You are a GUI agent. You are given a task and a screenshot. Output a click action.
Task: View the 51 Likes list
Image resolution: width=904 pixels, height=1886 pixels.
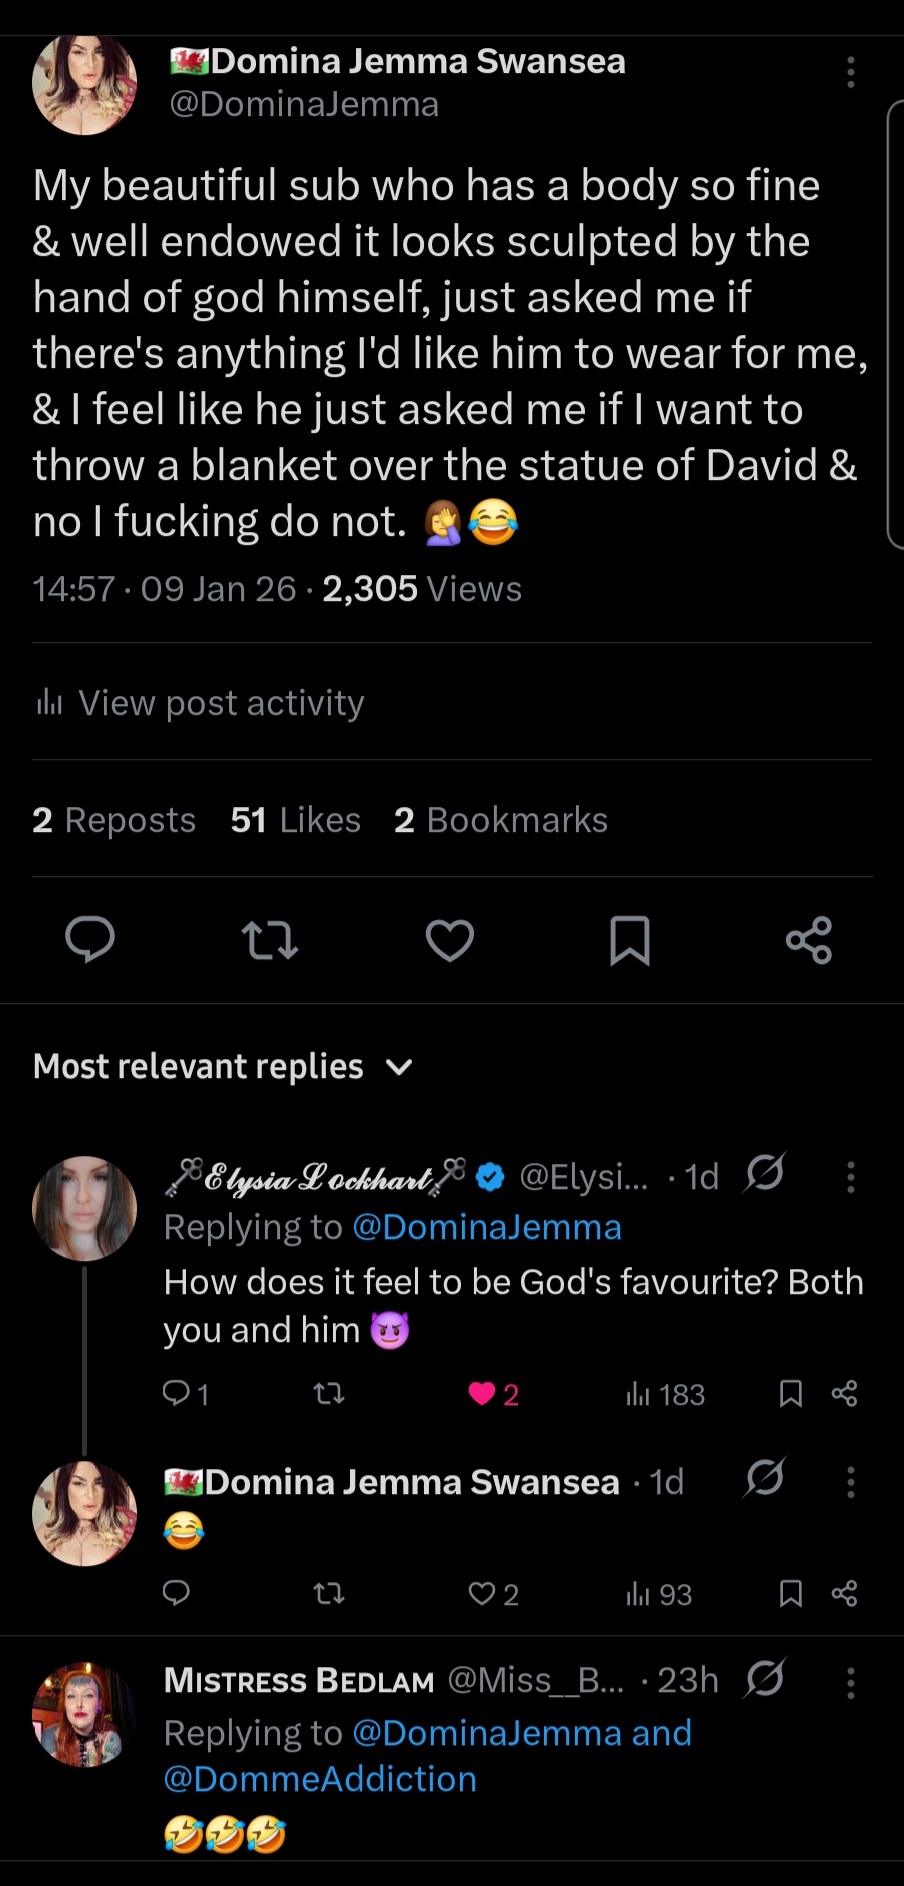point(295,820)
